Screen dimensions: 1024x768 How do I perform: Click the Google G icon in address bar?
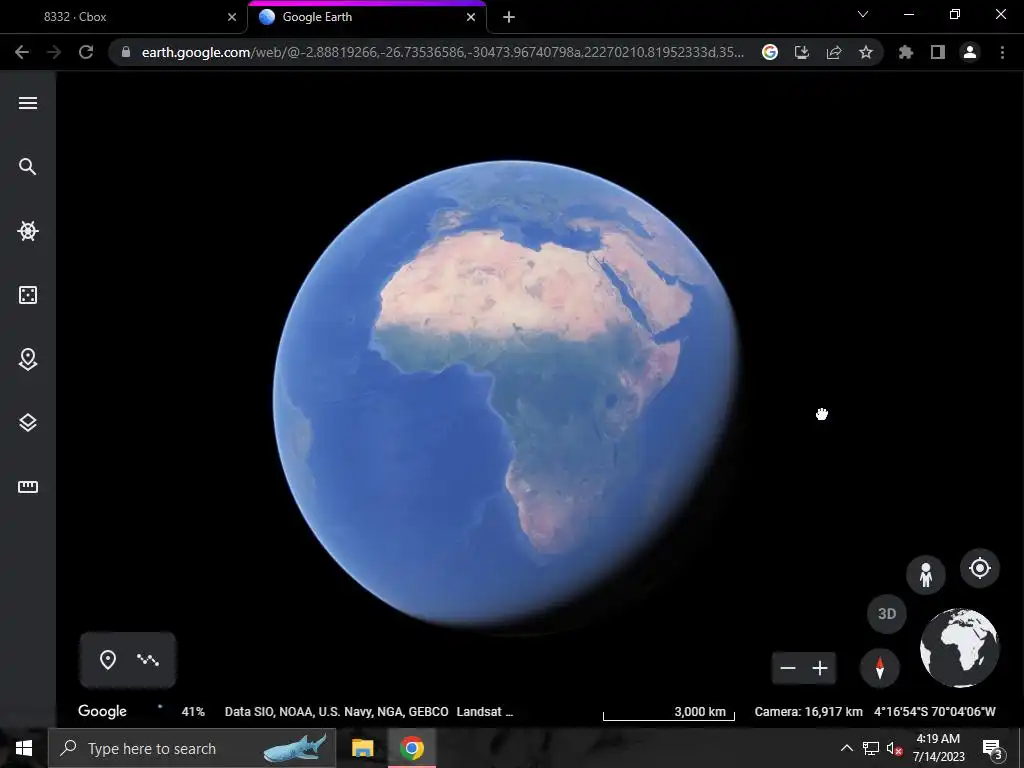[770, 52]
